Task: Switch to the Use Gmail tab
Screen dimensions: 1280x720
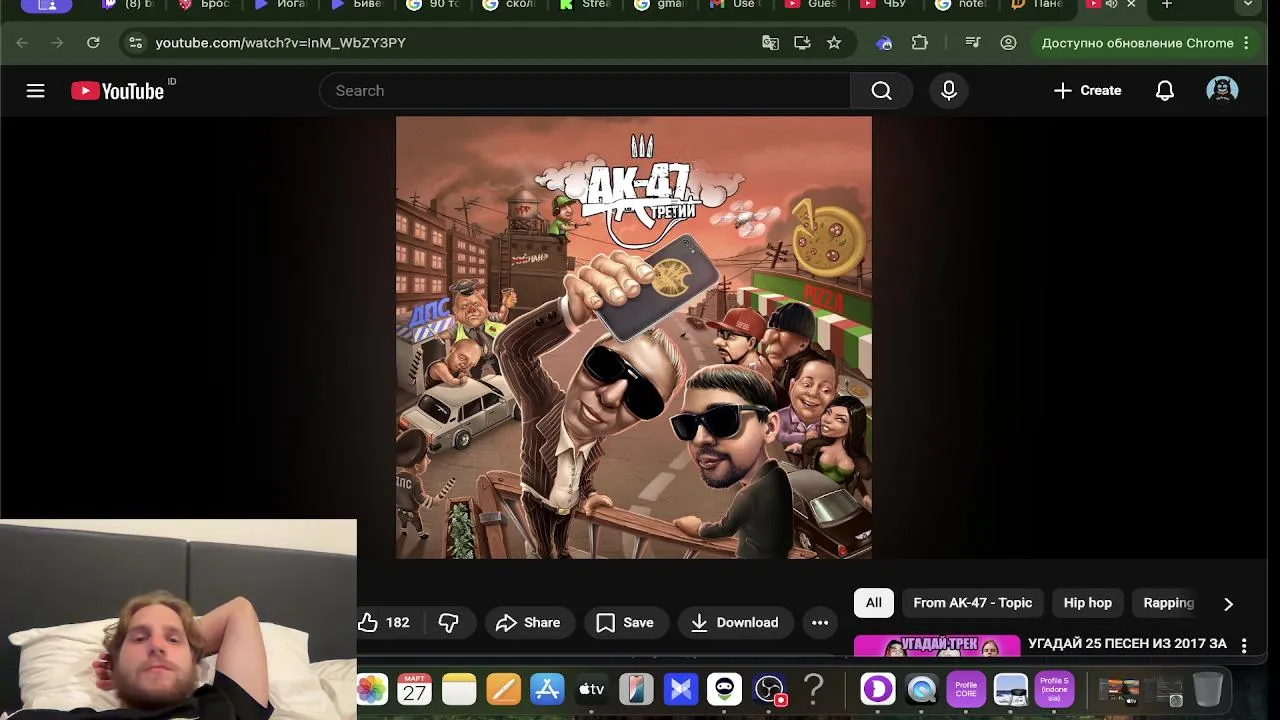Action: 736,5
